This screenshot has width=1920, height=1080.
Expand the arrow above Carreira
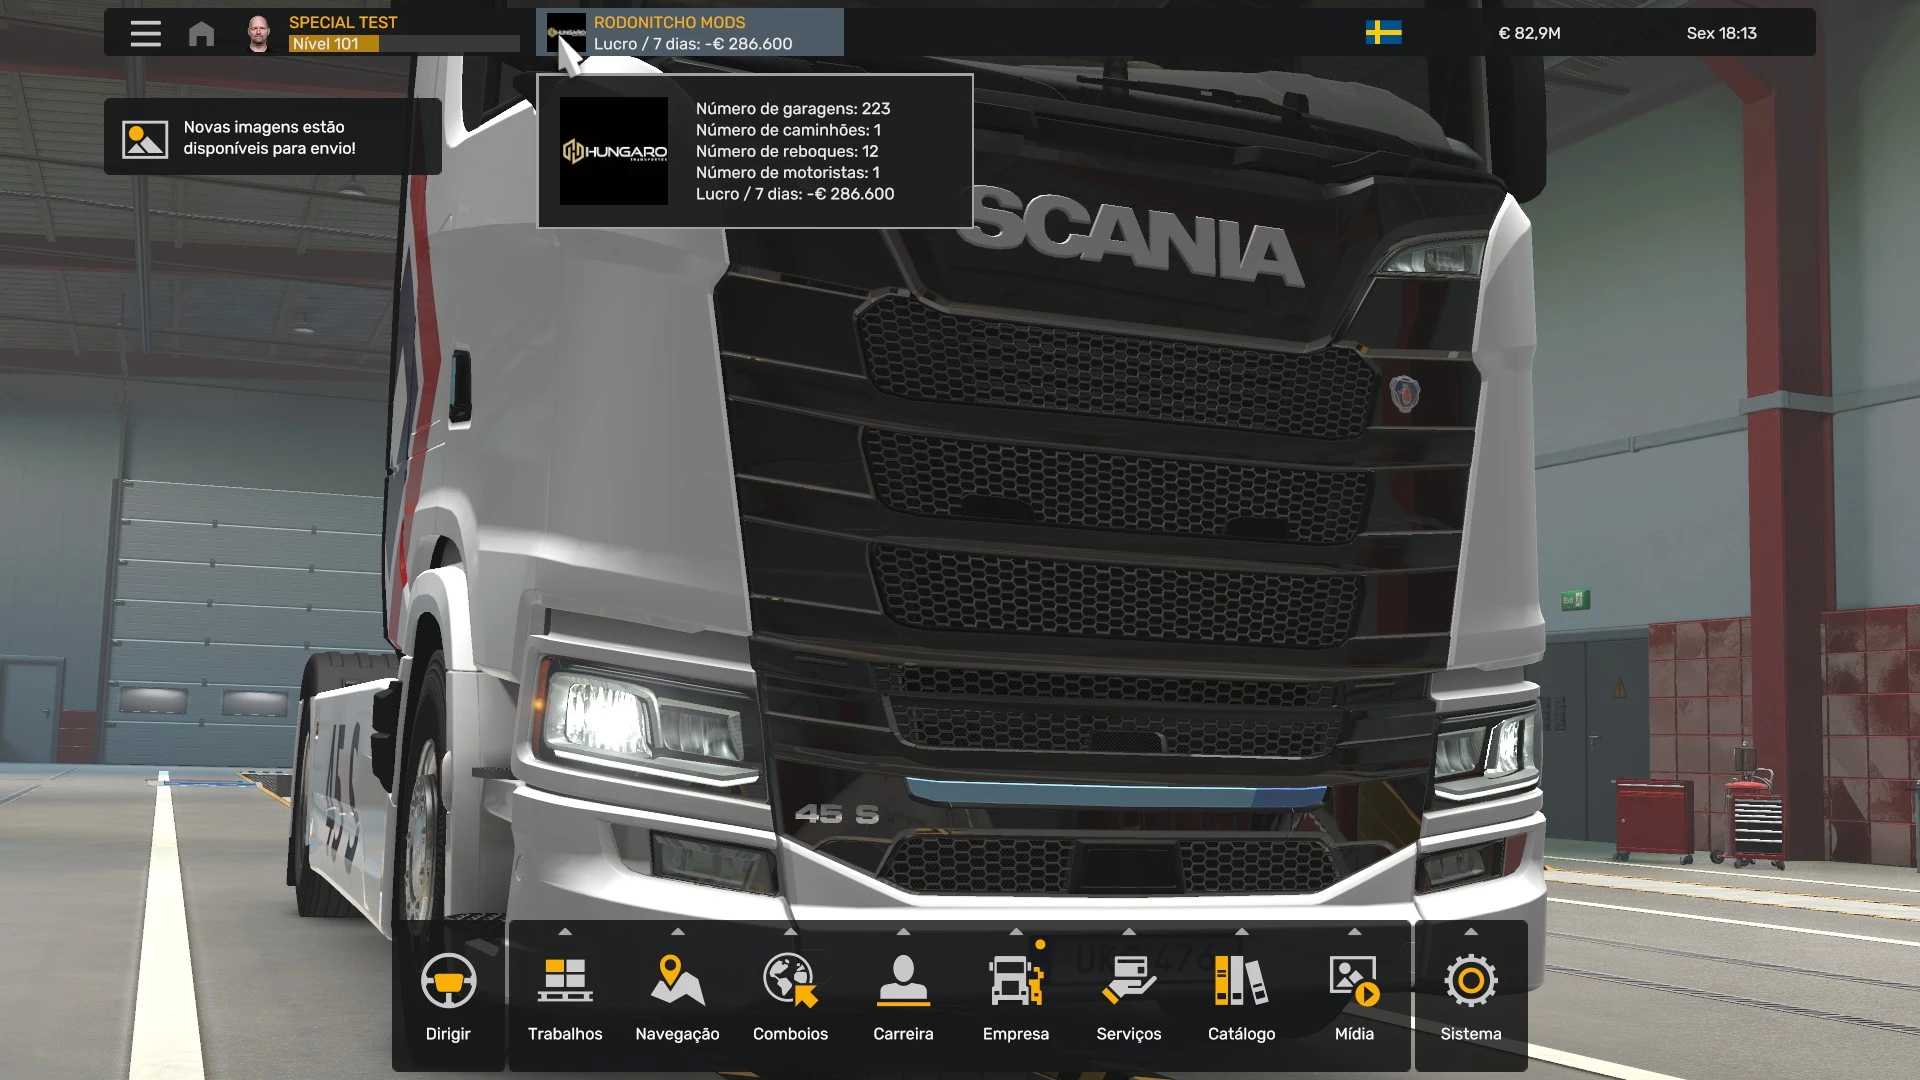tap(903, 932)
